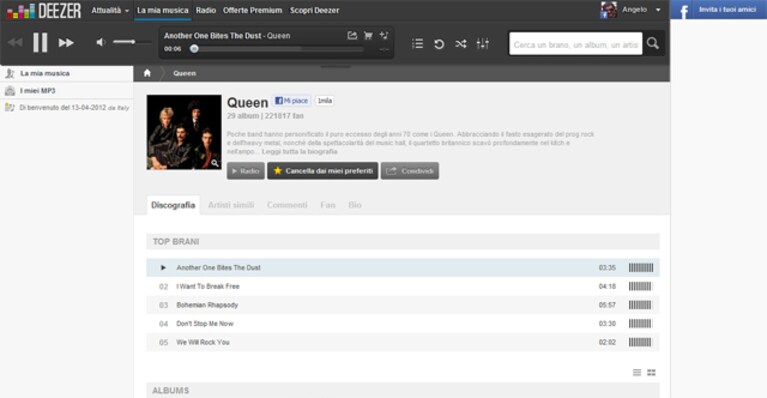This screenshot has width=767, height=398.
Task: Click Angelo profile avatar
Action: pyautogui.click(x=609, y=10)
